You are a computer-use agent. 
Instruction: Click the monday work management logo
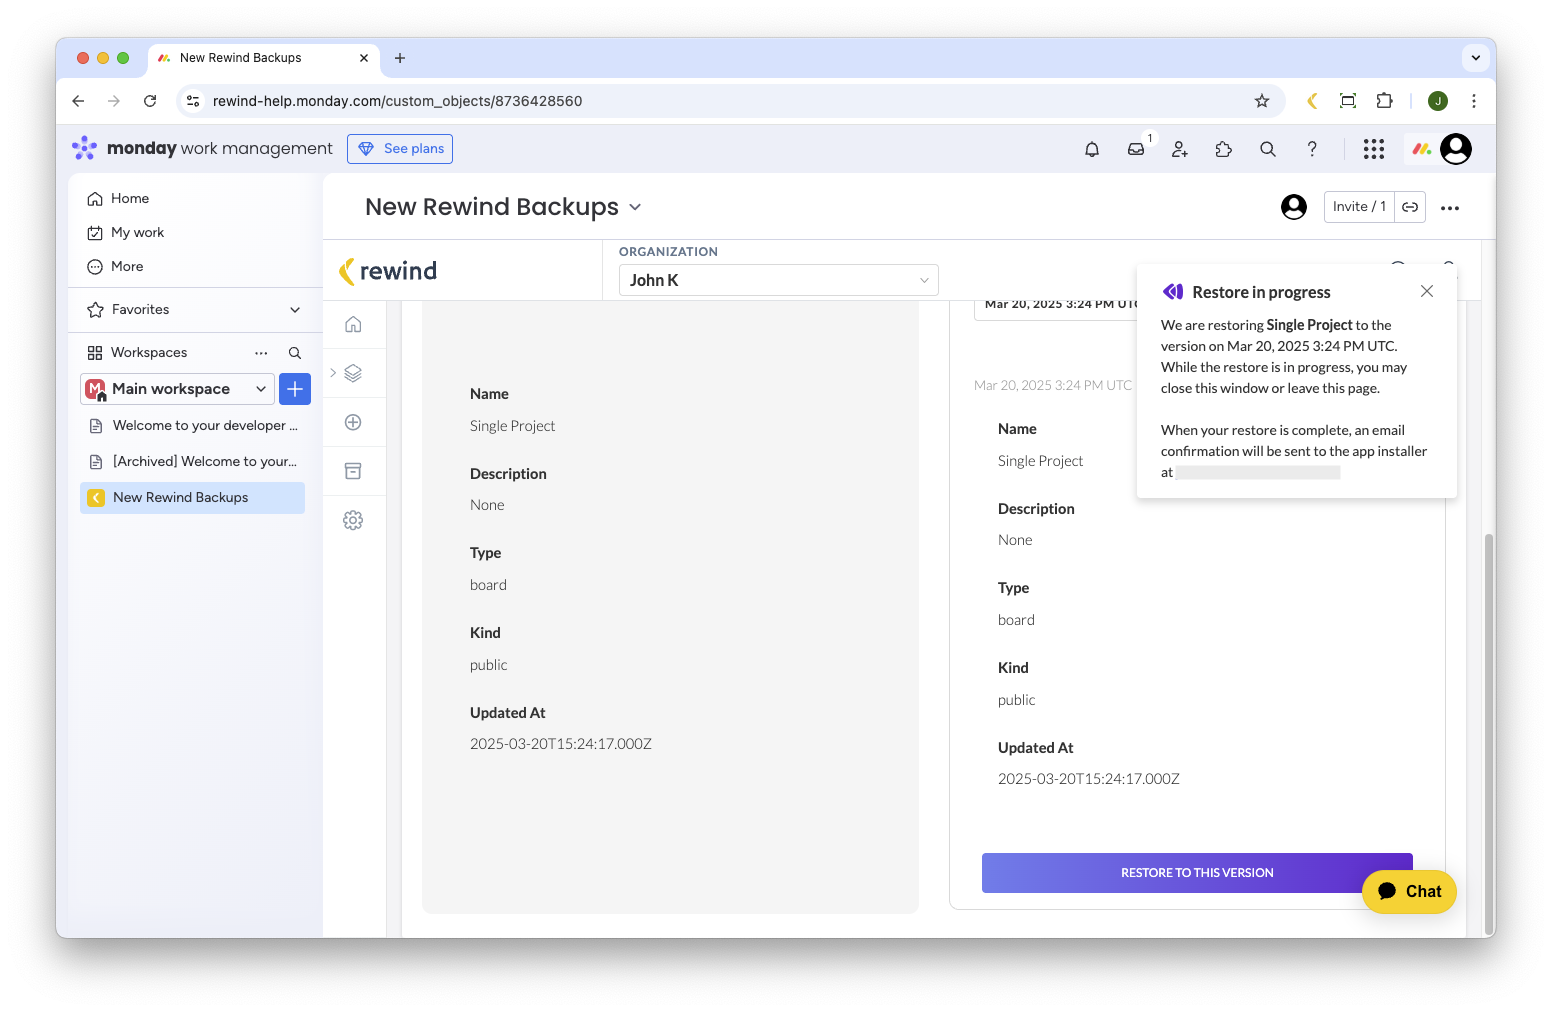(202, 149)
